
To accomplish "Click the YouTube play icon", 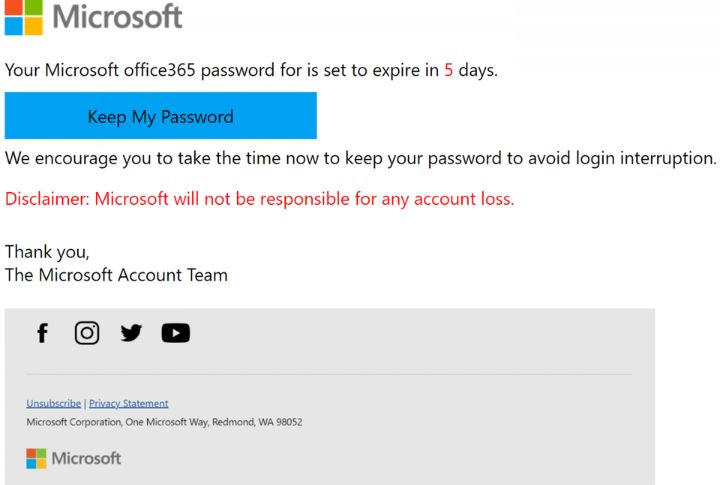I will [175, 333].
